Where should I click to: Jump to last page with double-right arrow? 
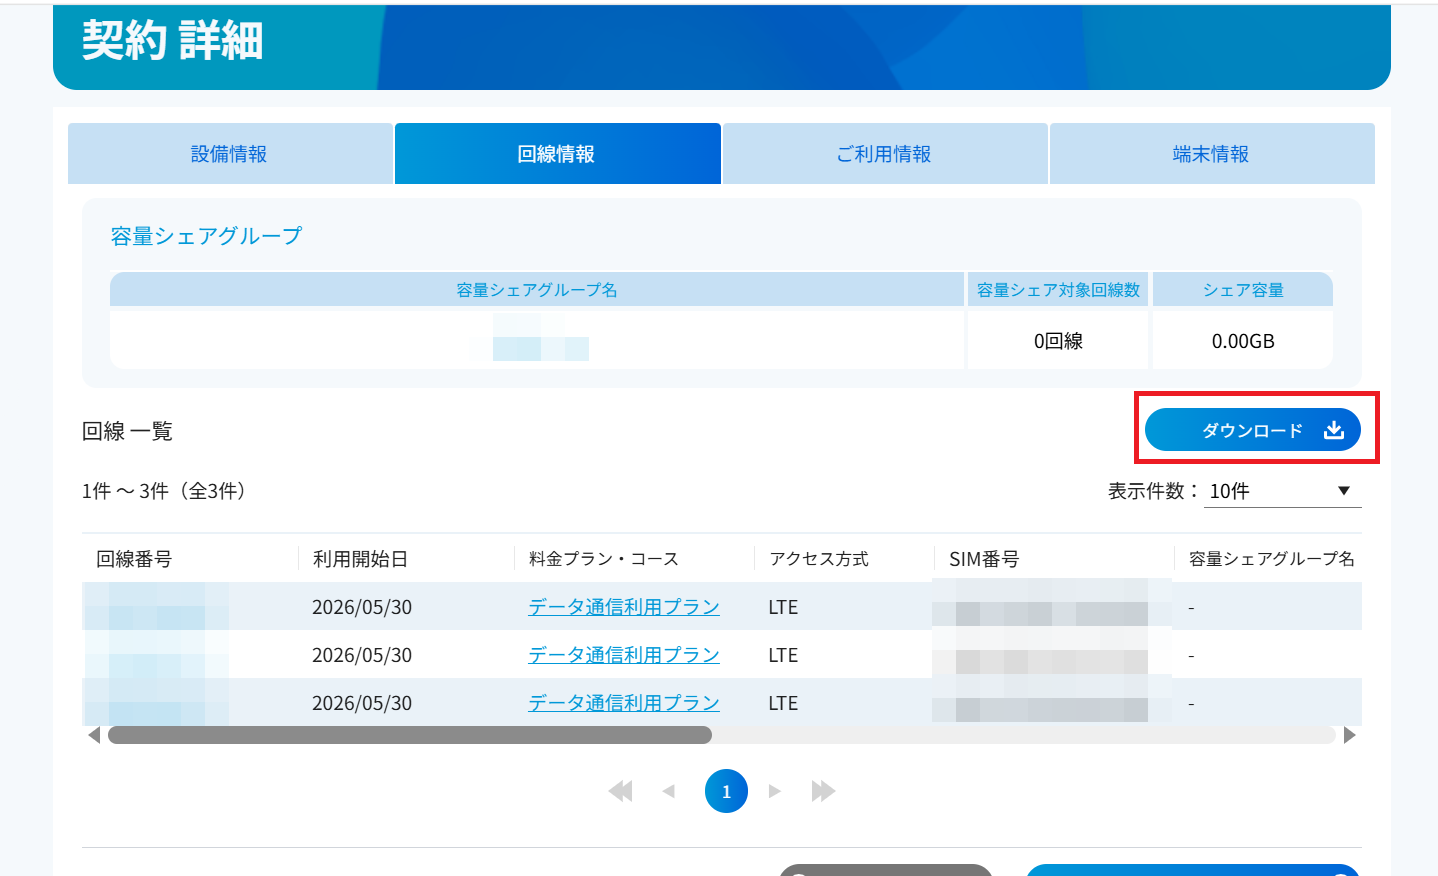click(823, 791)
